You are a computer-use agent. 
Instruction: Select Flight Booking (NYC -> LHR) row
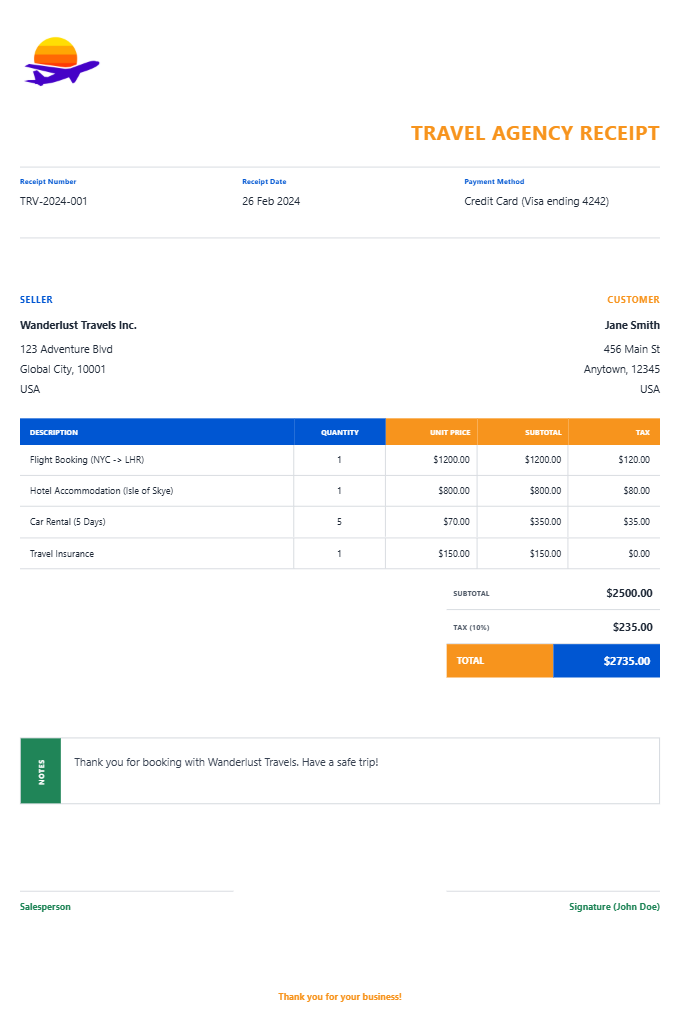[x=339, y=460]
